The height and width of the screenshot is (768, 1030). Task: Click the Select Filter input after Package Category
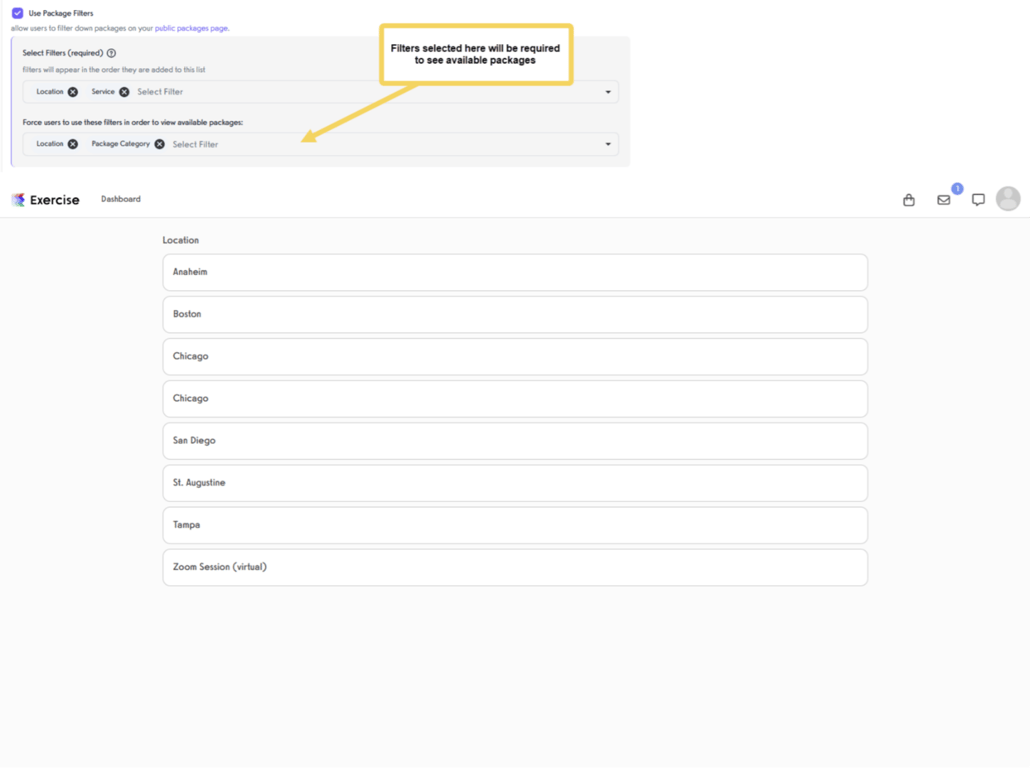point(196,145)
